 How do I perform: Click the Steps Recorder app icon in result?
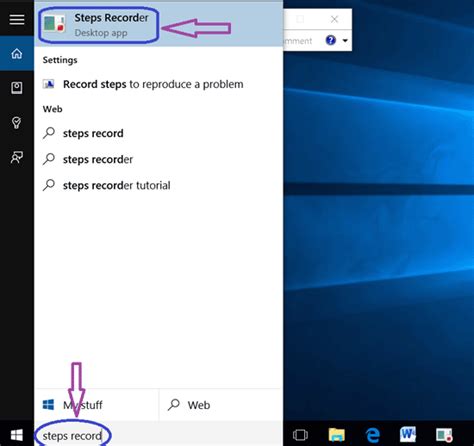click(54, 24)
